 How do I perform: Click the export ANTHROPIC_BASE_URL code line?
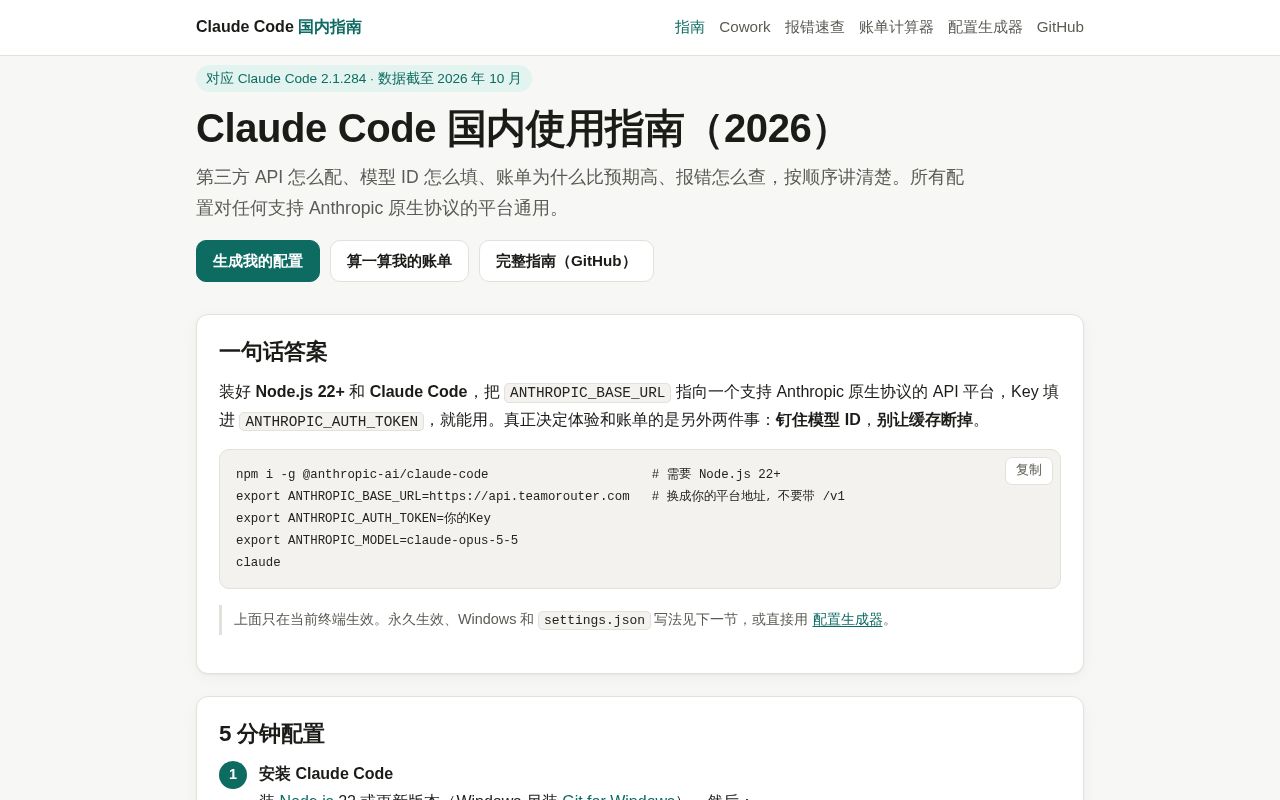pos(433,497)
